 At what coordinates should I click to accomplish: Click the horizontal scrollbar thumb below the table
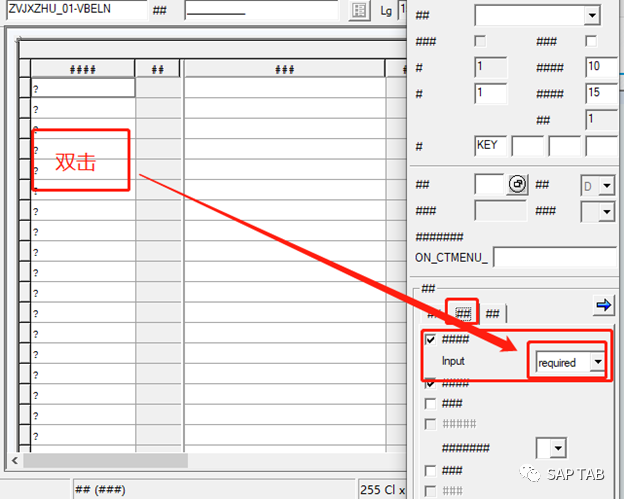point(105,460)
